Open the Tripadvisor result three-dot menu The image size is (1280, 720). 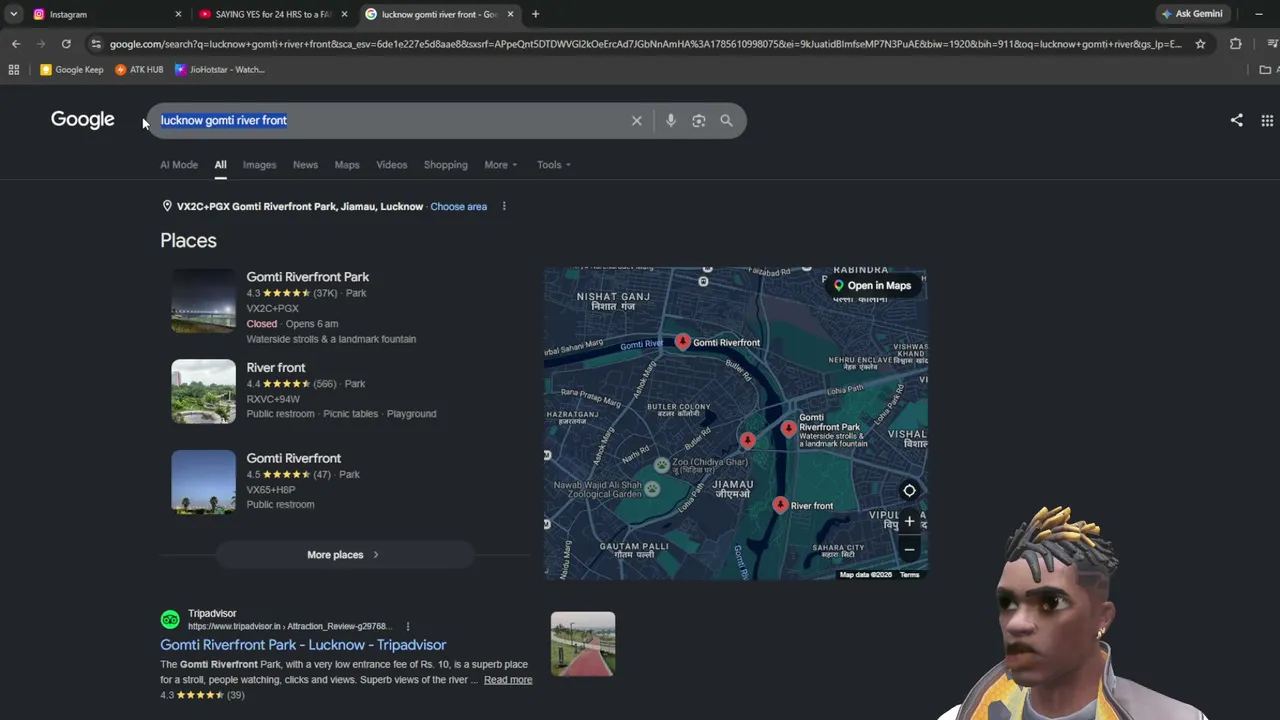(408, 627)
